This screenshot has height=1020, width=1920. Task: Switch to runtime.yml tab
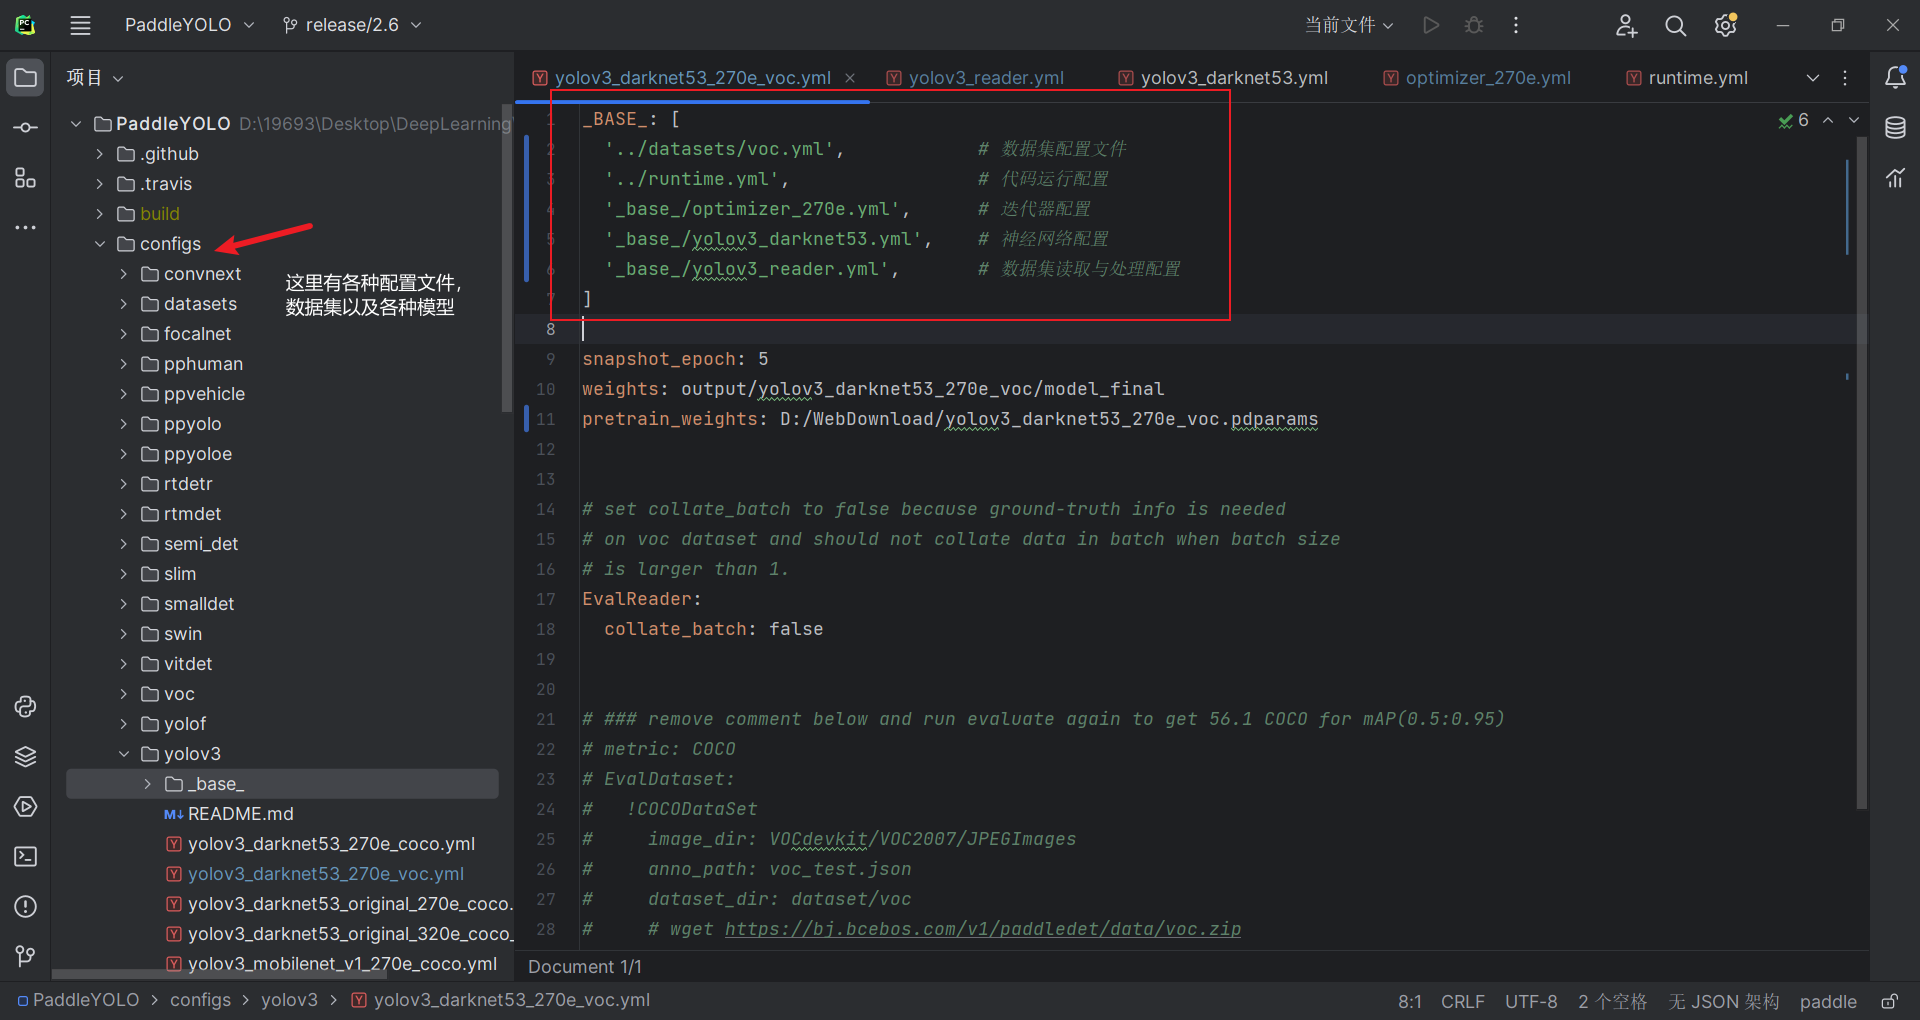[1688, 78]
